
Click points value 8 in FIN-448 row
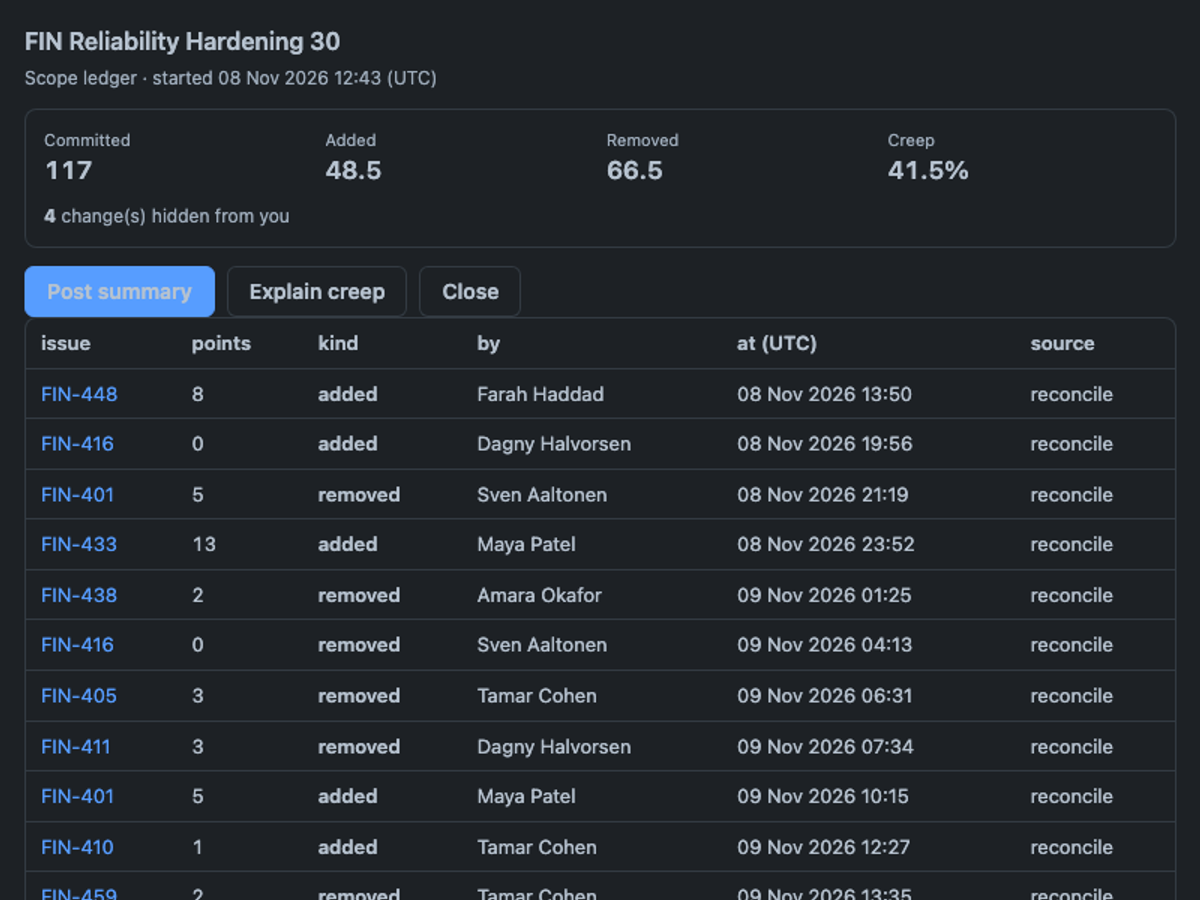pos(198,394)
